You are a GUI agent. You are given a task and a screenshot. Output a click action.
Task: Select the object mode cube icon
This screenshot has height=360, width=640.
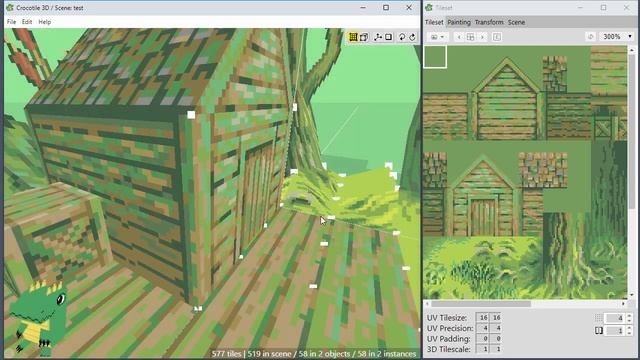click(x=364, y=37)
